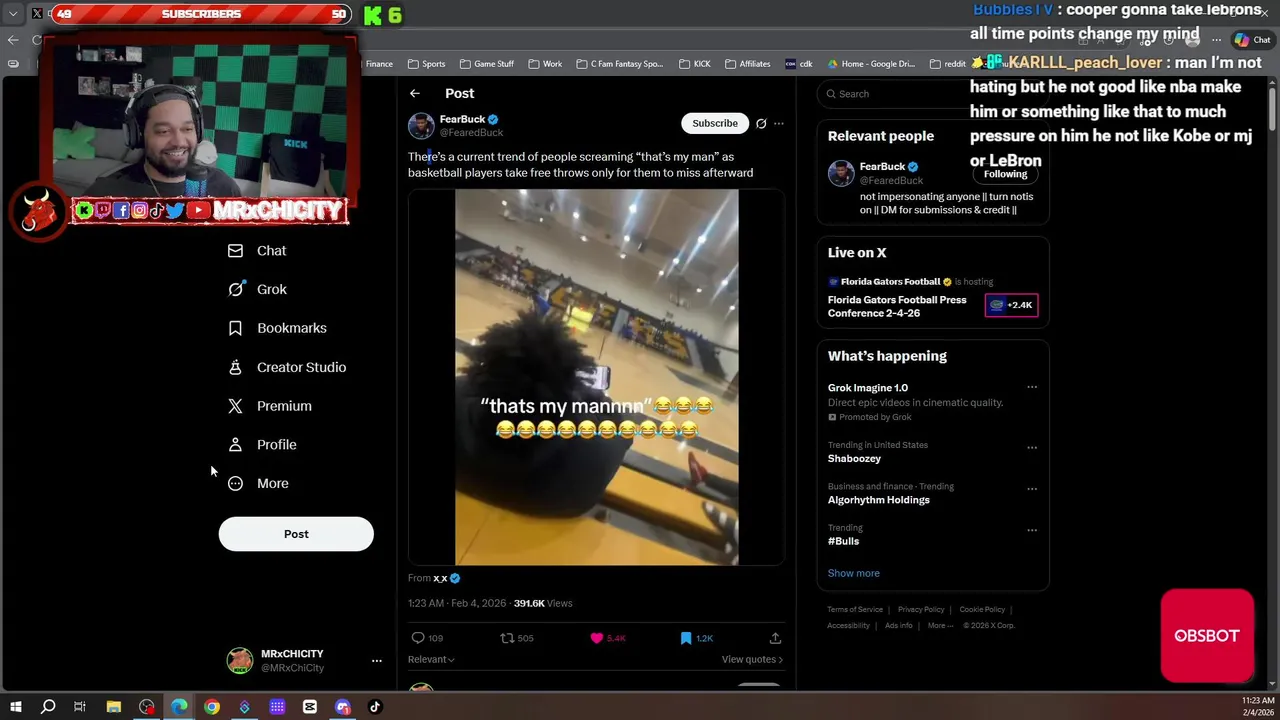Open Privacy Policy footer link
The height and width of the screenshot is (720, 1280).
pos(921,609)
